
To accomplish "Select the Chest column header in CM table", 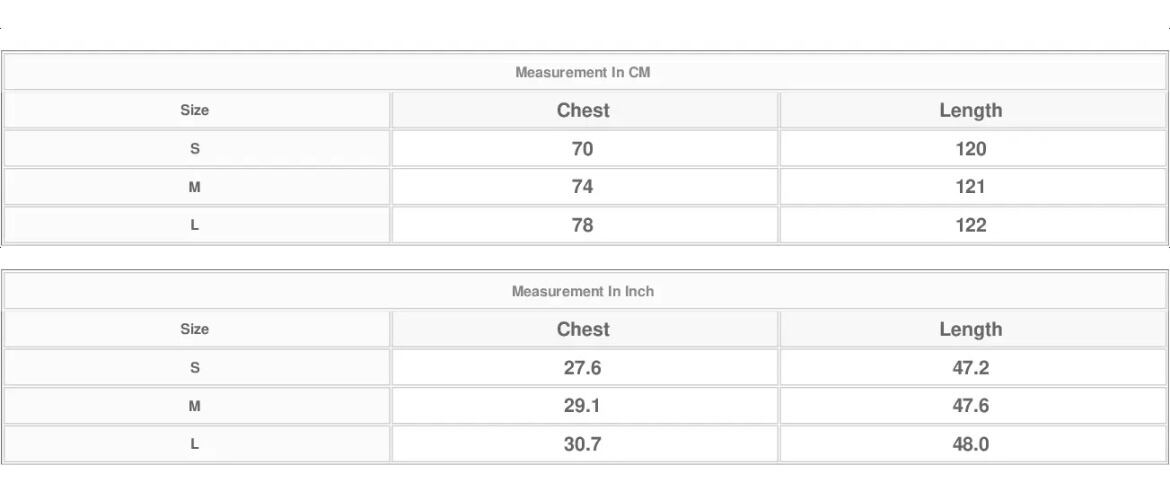I will (583, 110).
